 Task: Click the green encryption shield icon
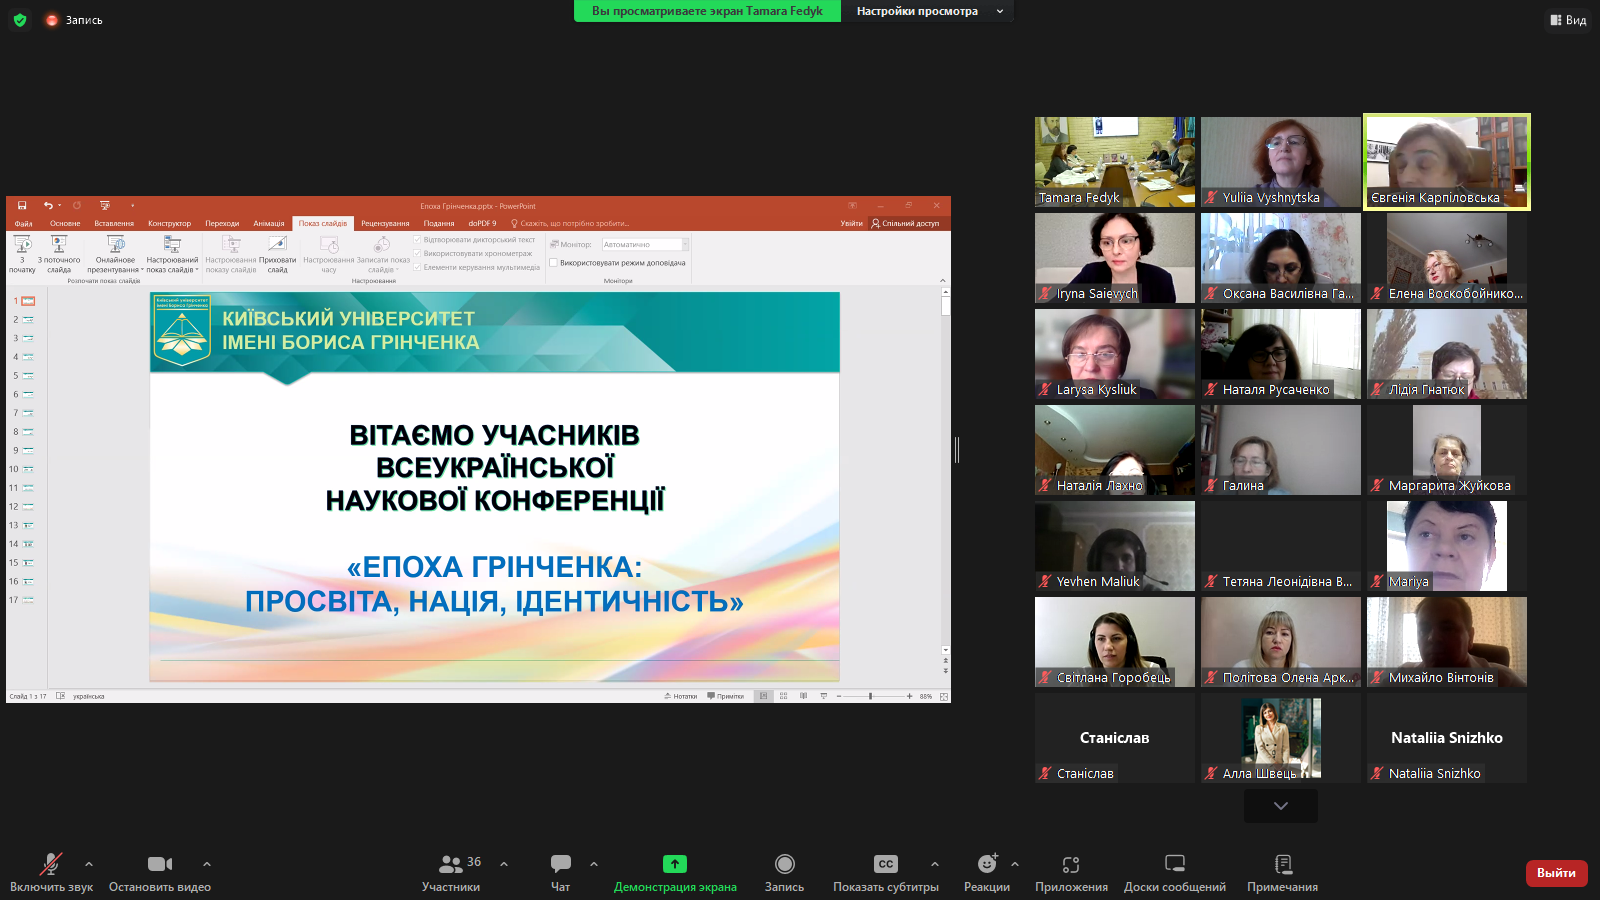[x=20, y=20]
